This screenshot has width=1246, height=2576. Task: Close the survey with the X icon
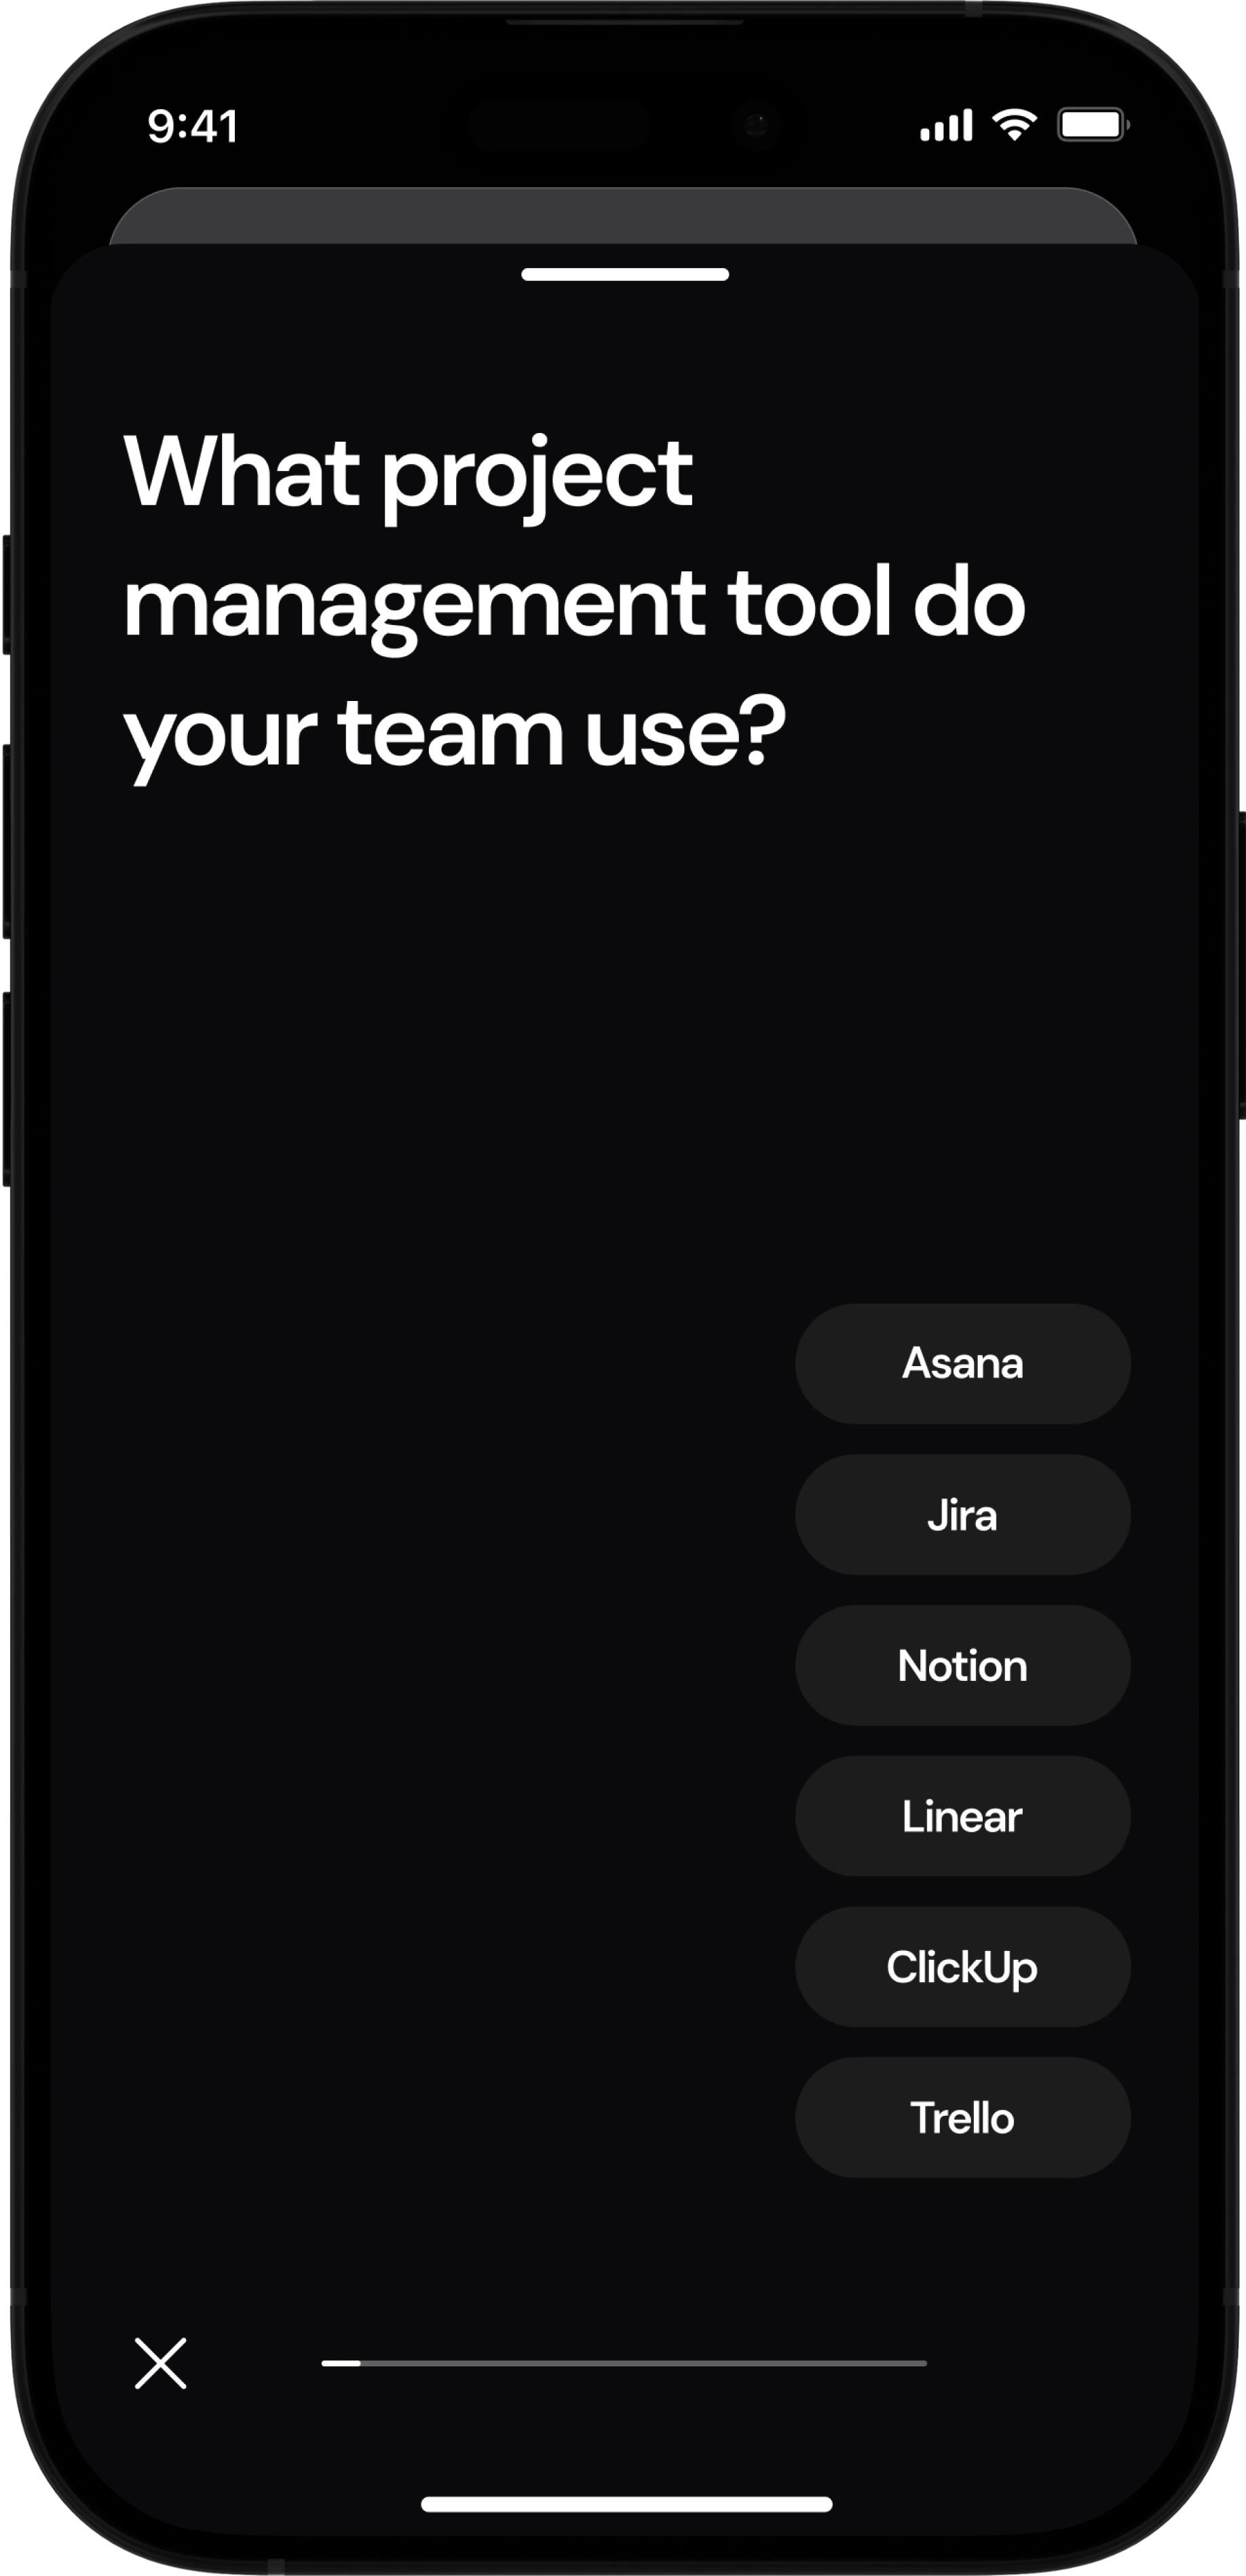(x=160, y=2363)
